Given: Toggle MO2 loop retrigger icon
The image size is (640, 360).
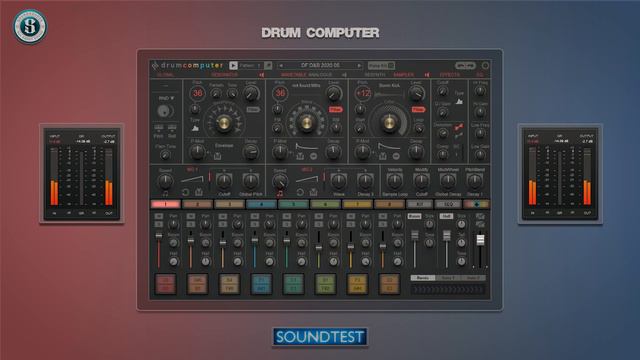Looking at the screenshot, I should click(x=300, y=192).
